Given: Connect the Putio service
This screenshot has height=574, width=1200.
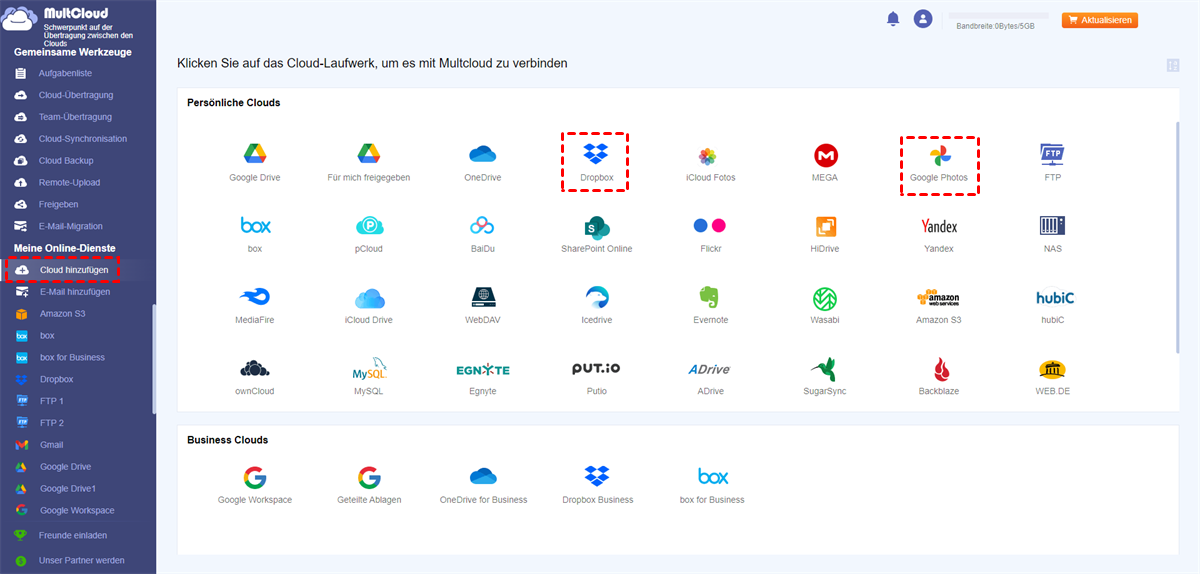Looking at the screenshot, I should click(x=596, y=368).
